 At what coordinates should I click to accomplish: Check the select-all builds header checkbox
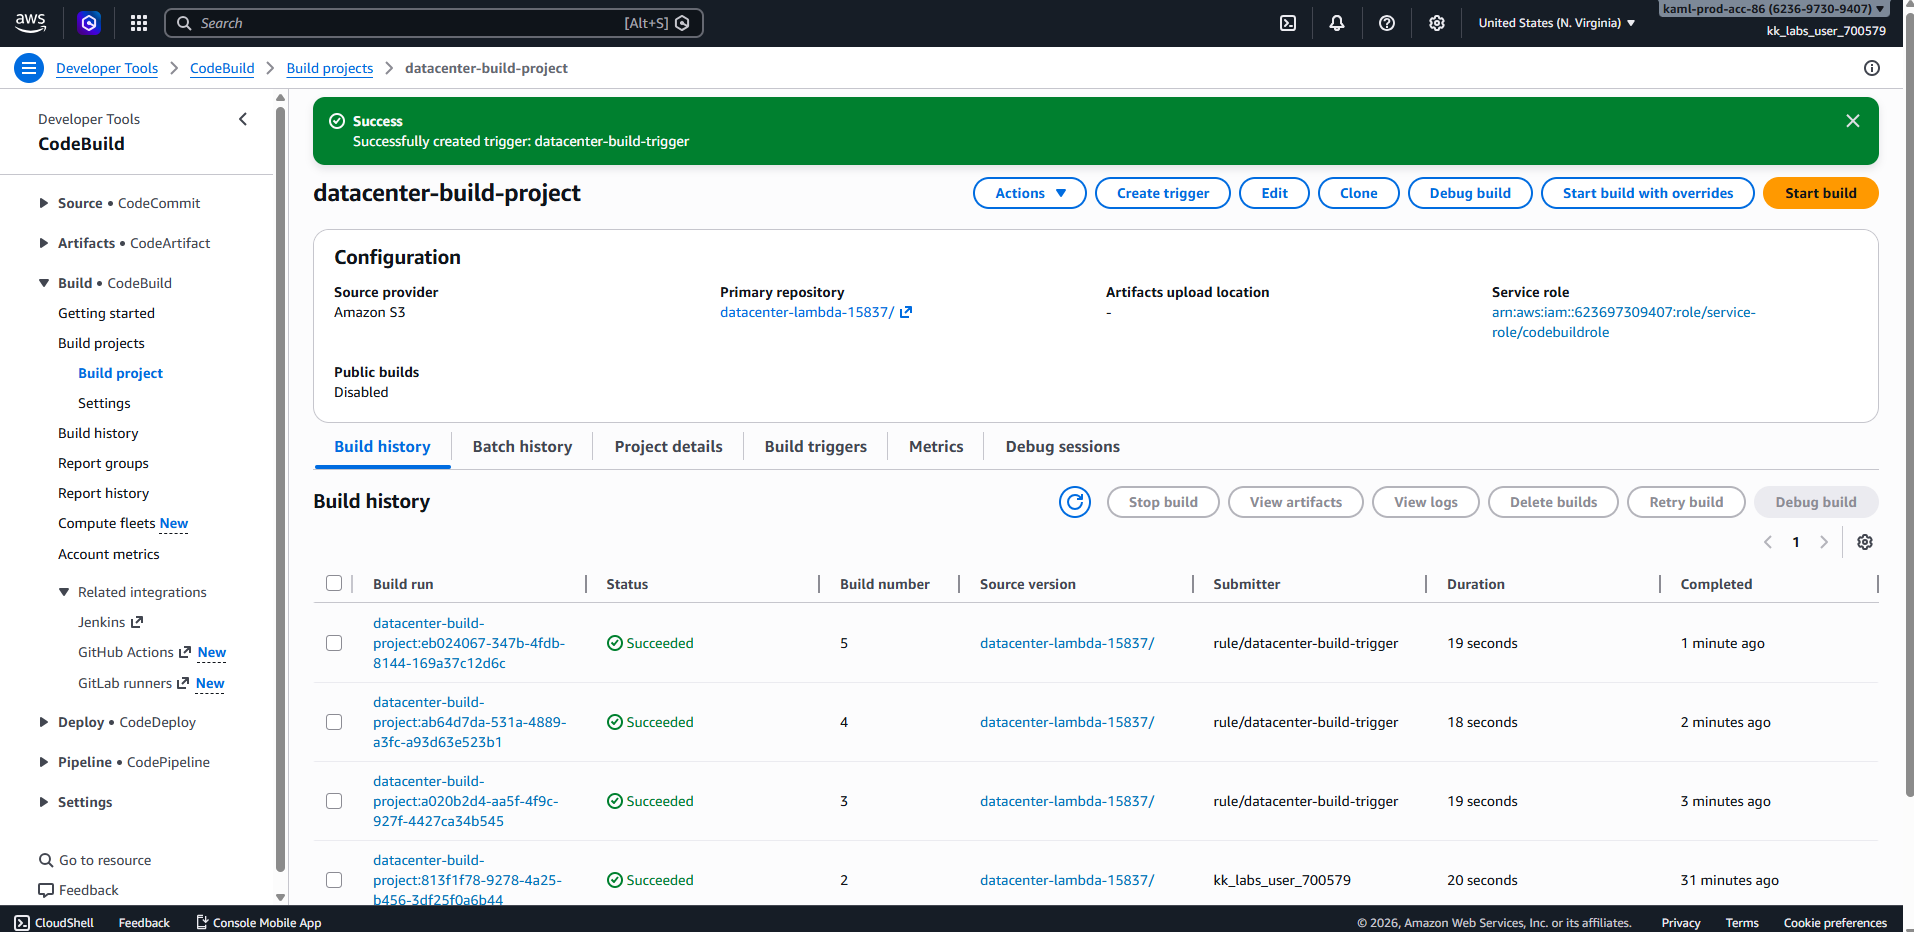pyautogui.click(x=334, y=584)
